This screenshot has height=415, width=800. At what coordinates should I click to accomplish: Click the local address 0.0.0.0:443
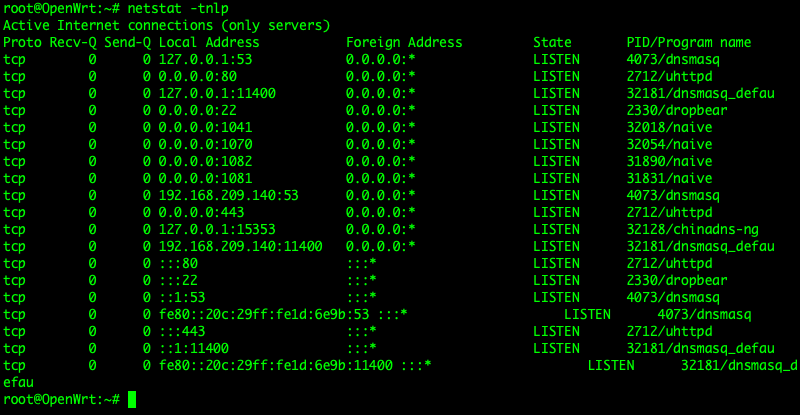click(x=201, y=212)
